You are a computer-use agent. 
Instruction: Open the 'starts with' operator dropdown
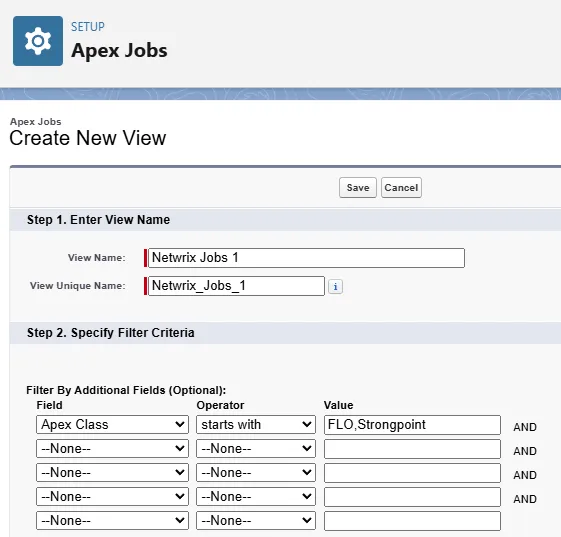(256, 425)
